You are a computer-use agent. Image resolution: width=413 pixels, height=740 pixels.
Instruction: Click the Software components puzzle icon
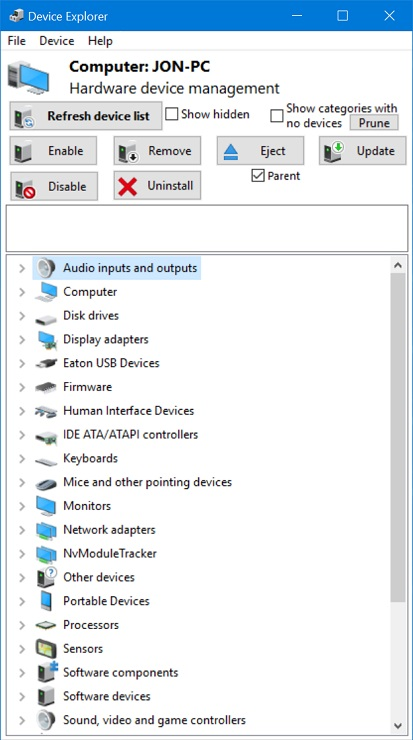(x=46, y=672)
